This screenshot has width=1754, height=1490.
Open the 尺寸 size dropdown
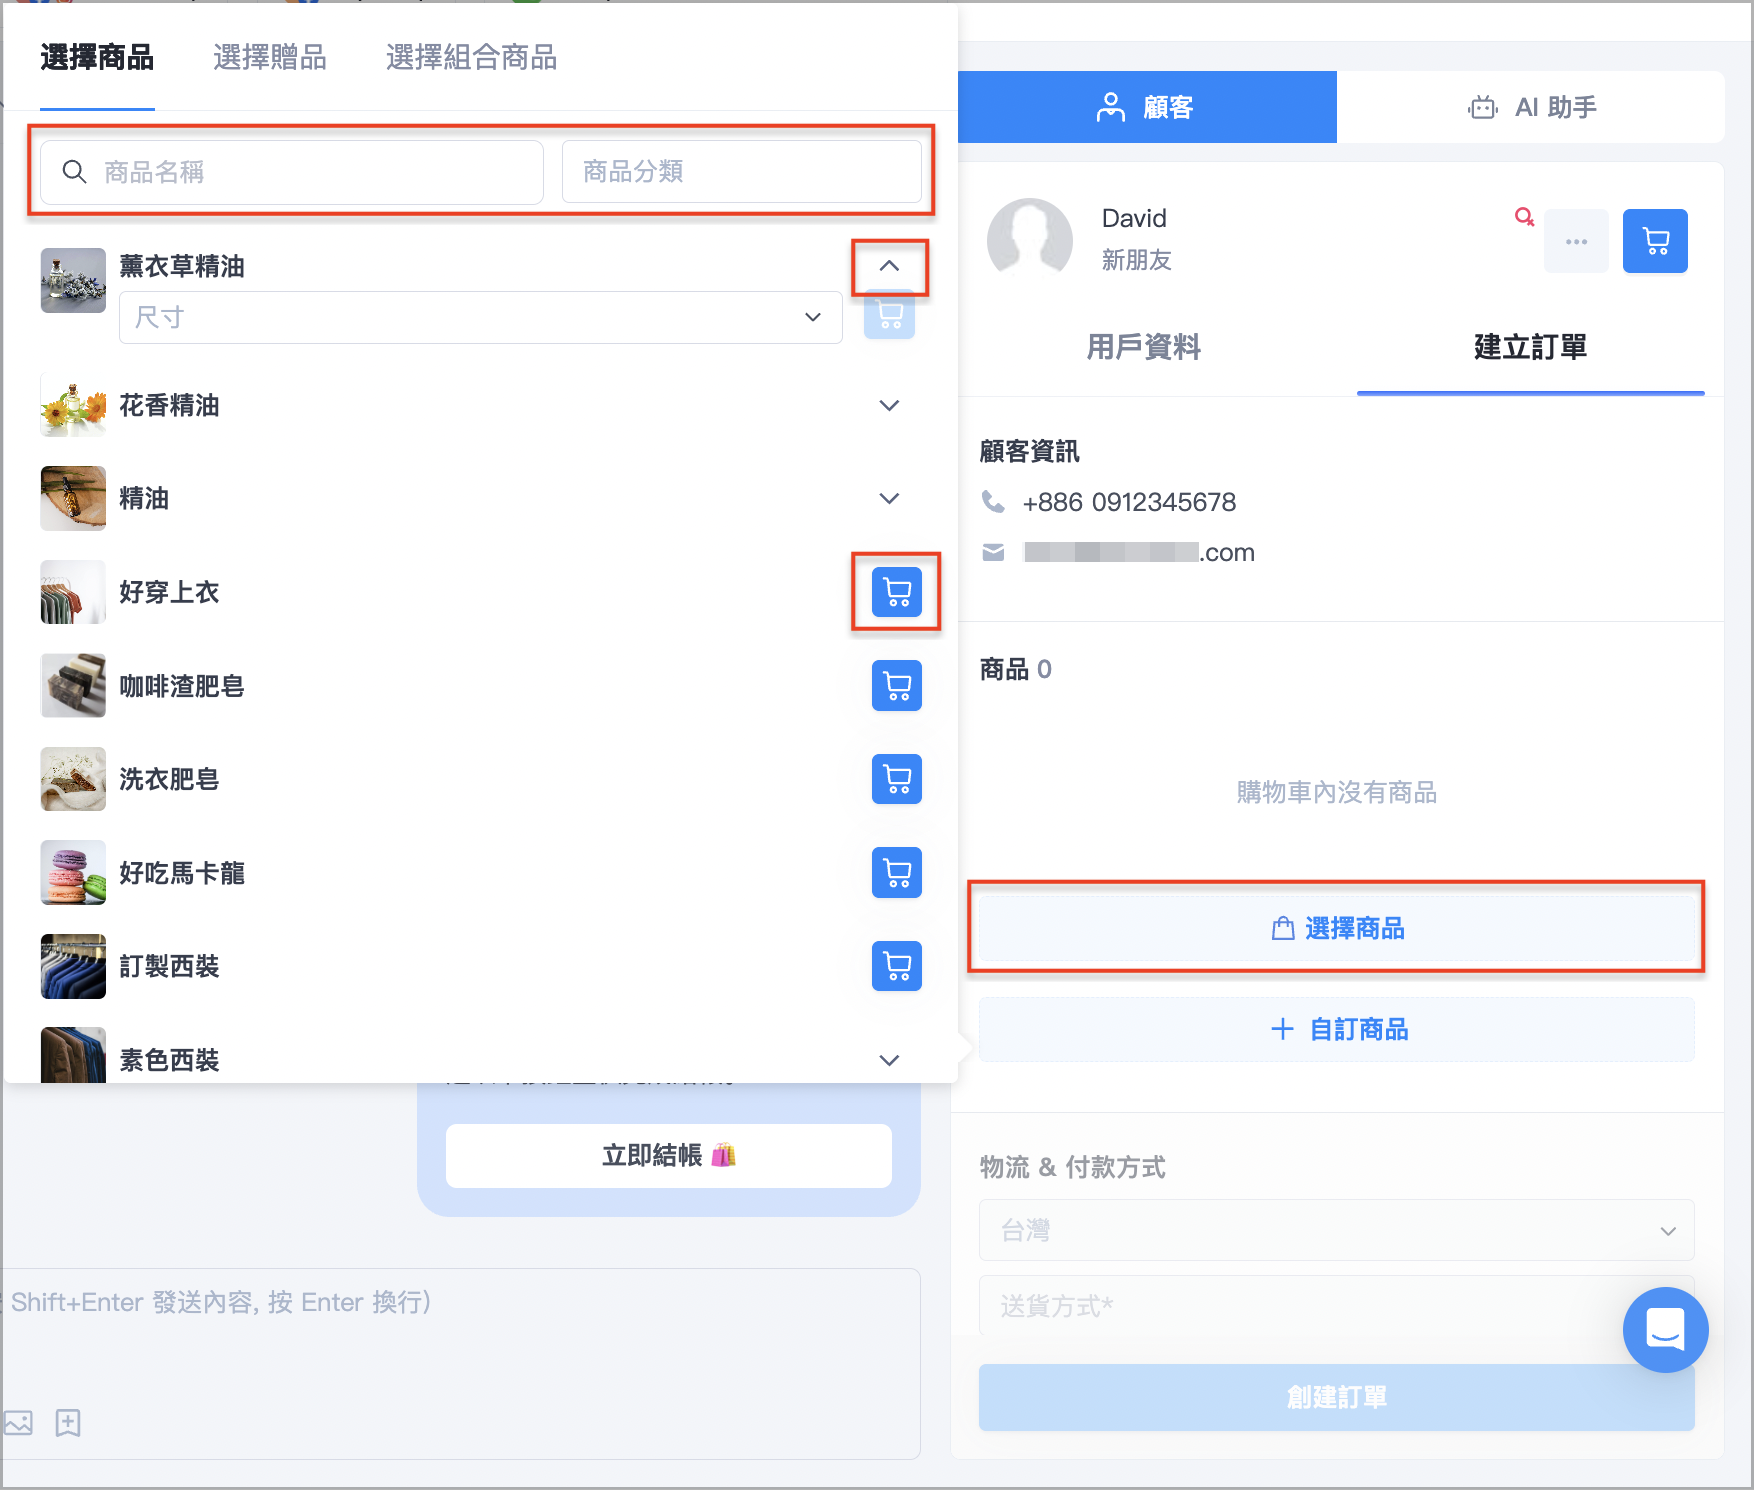tap(480, 317)
